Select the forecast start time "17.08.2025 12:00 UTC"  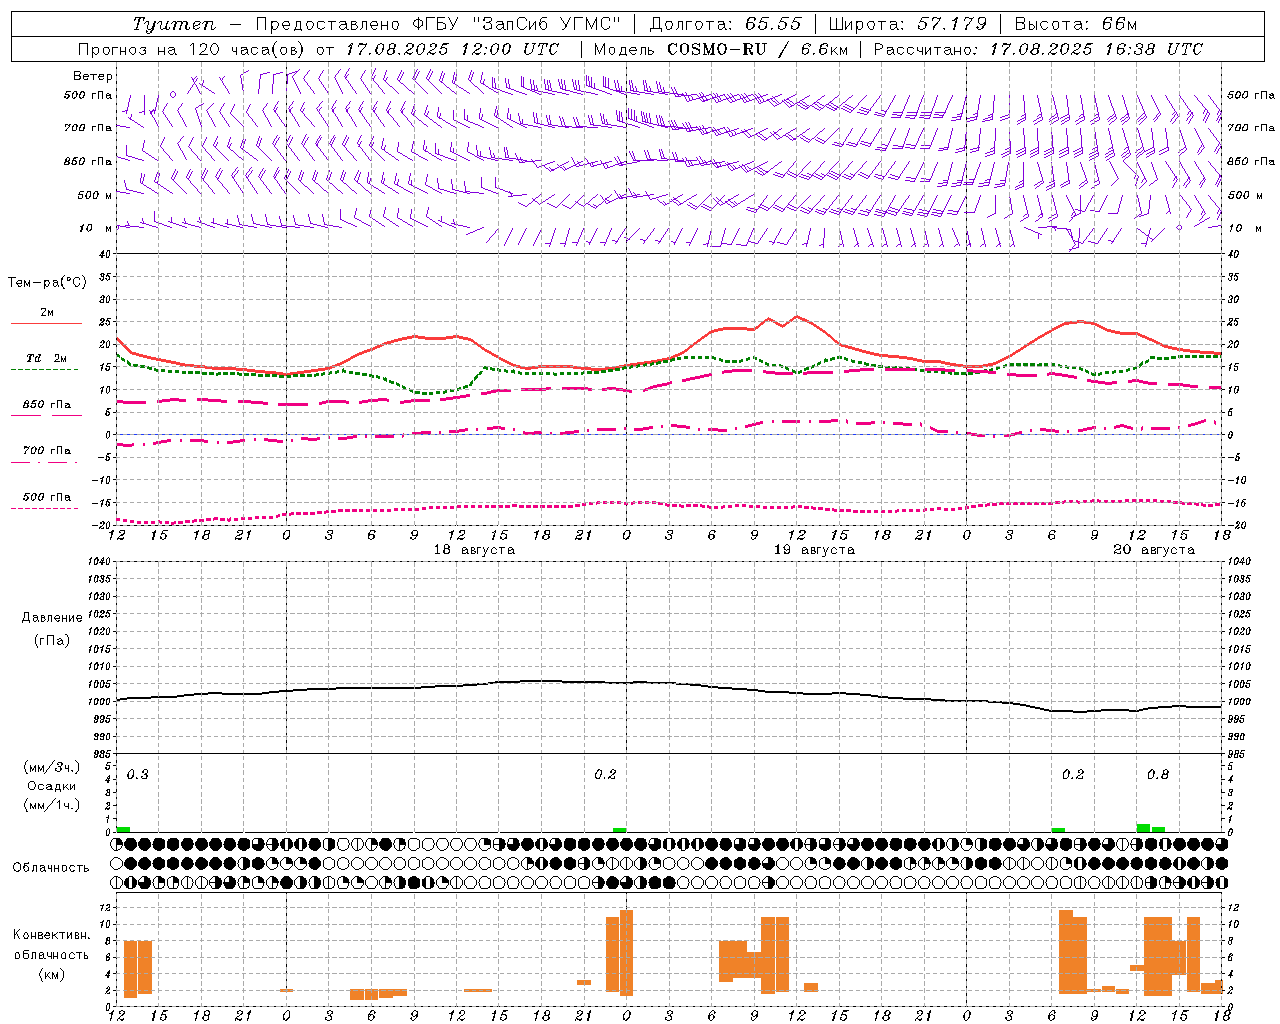(453, 49)
